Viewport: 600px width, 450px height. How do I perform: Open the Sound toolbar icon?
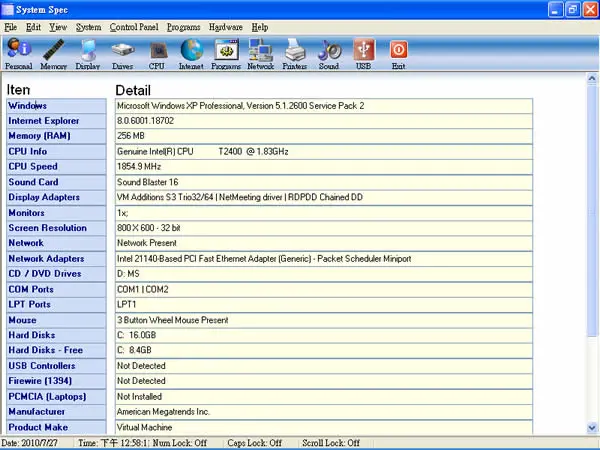(329, 54)
